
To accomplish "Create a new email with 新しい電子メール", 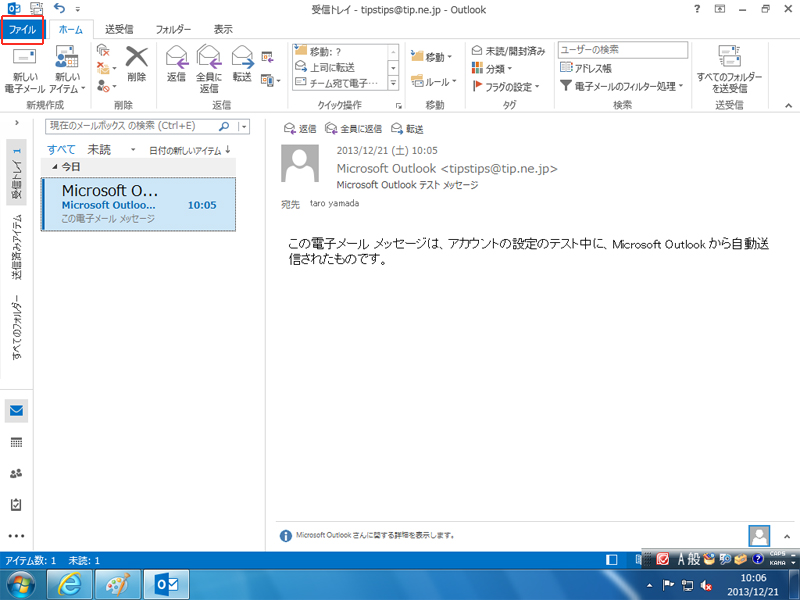I will pos(24,70).
